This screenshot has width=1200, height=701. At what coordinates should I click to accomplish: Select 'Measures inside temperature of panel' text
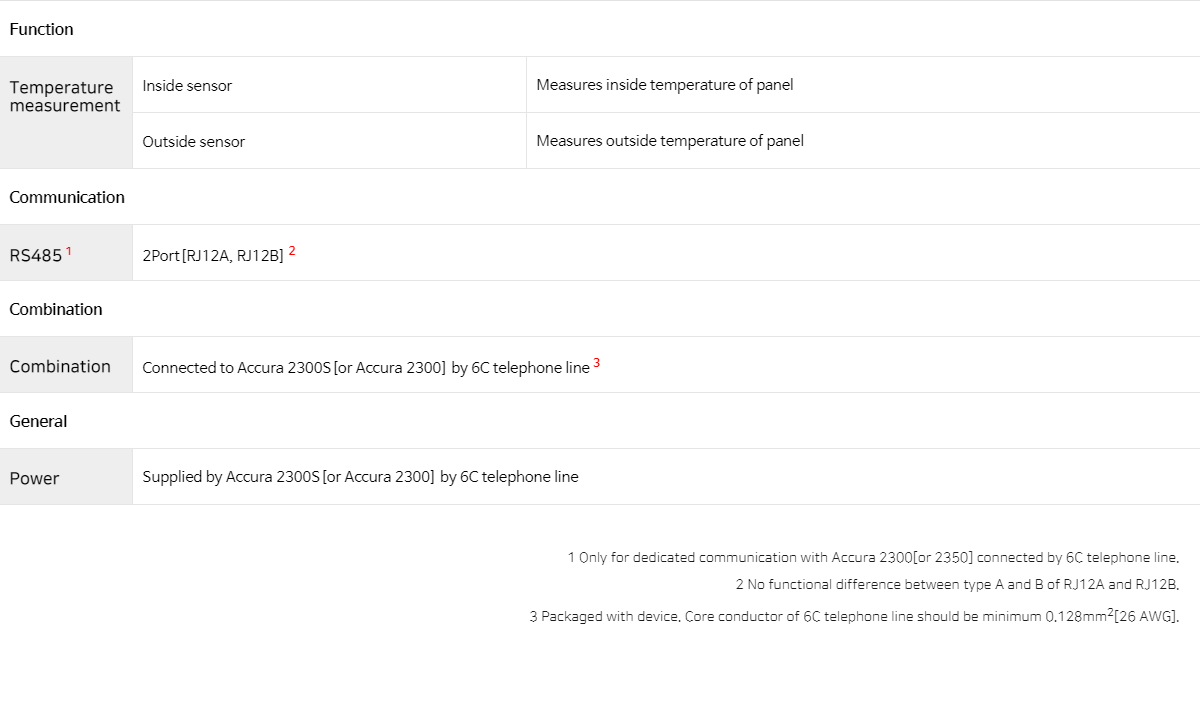tap(664, 85)
